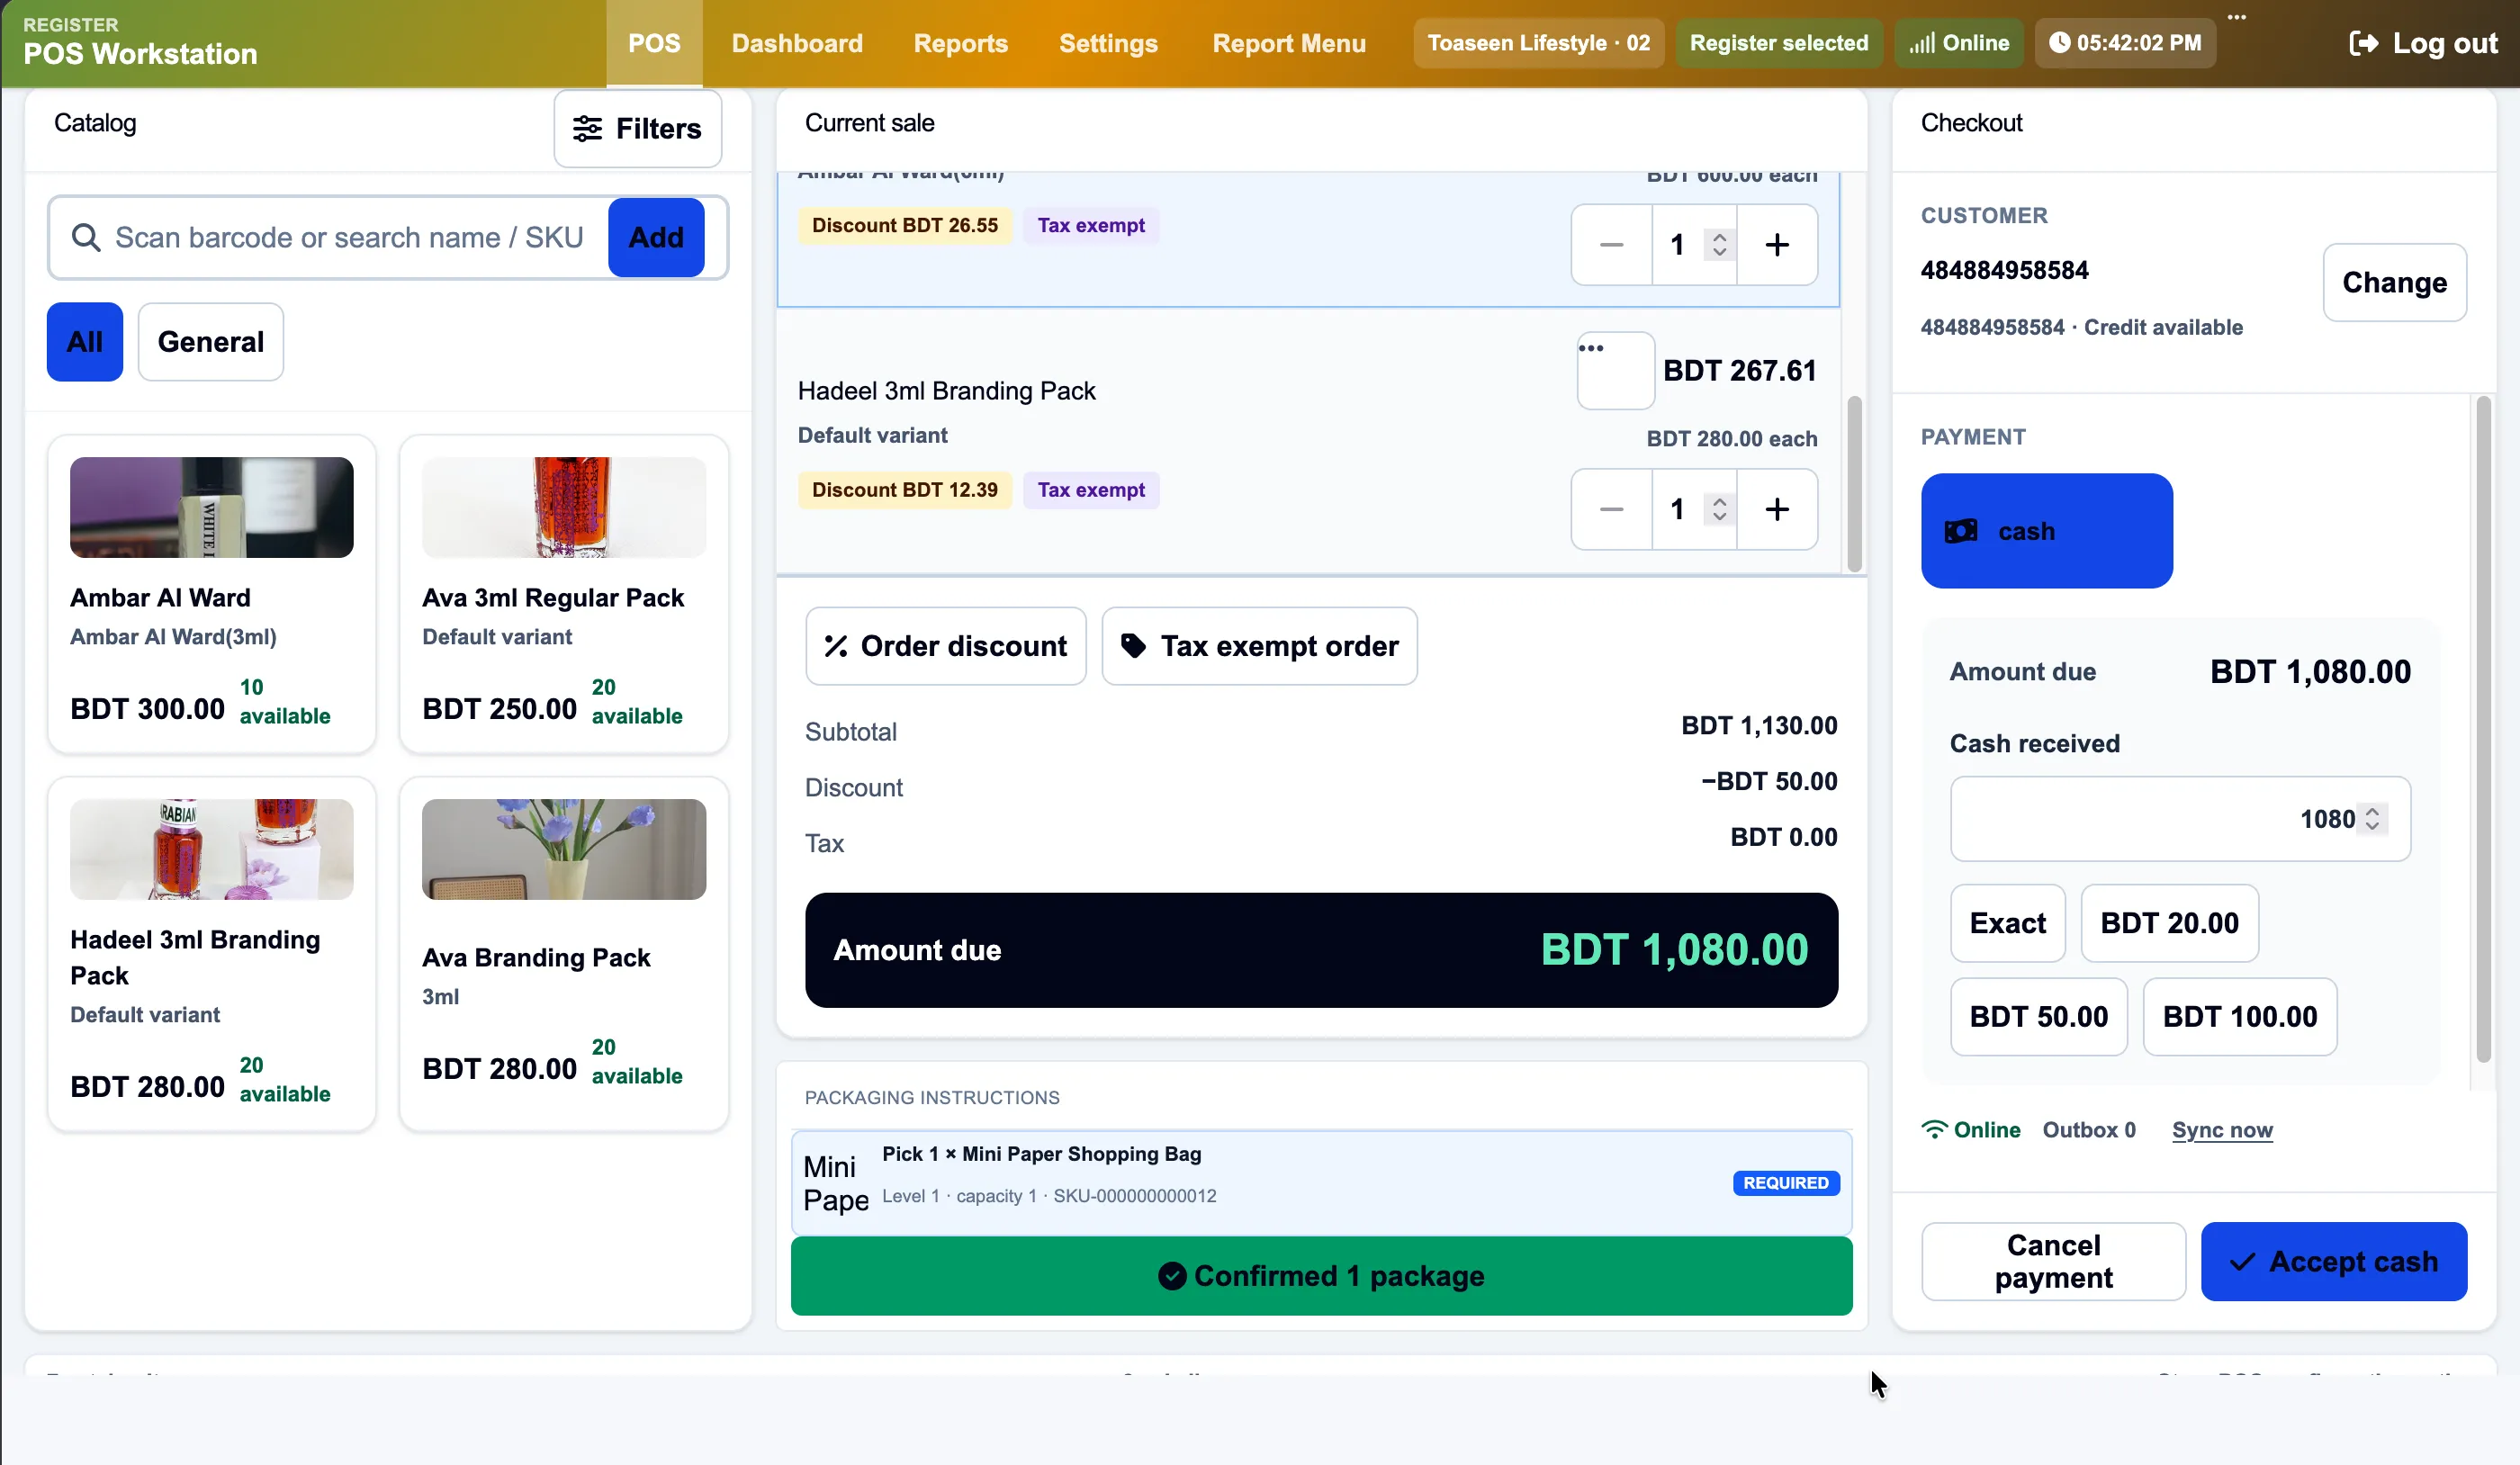Apply an Order discount
Image resolution: width=2520 pixels, height=1465 pixels.
[945, 646]
